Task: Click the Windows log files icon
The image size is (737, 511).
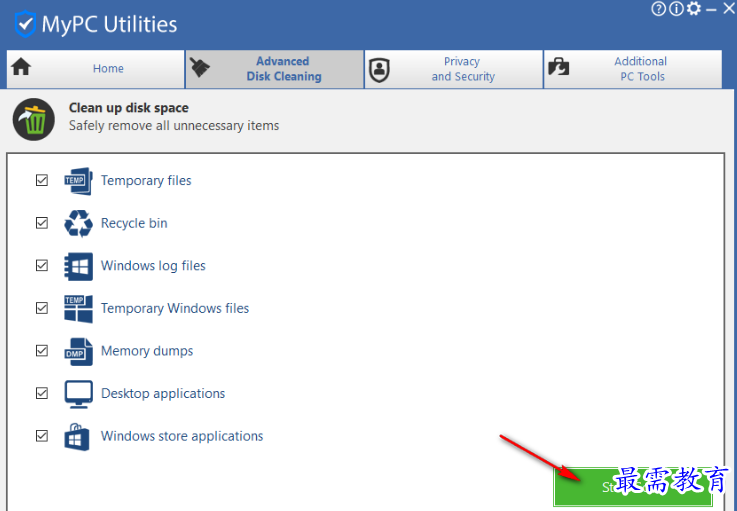Action: (x=78, y=266)
